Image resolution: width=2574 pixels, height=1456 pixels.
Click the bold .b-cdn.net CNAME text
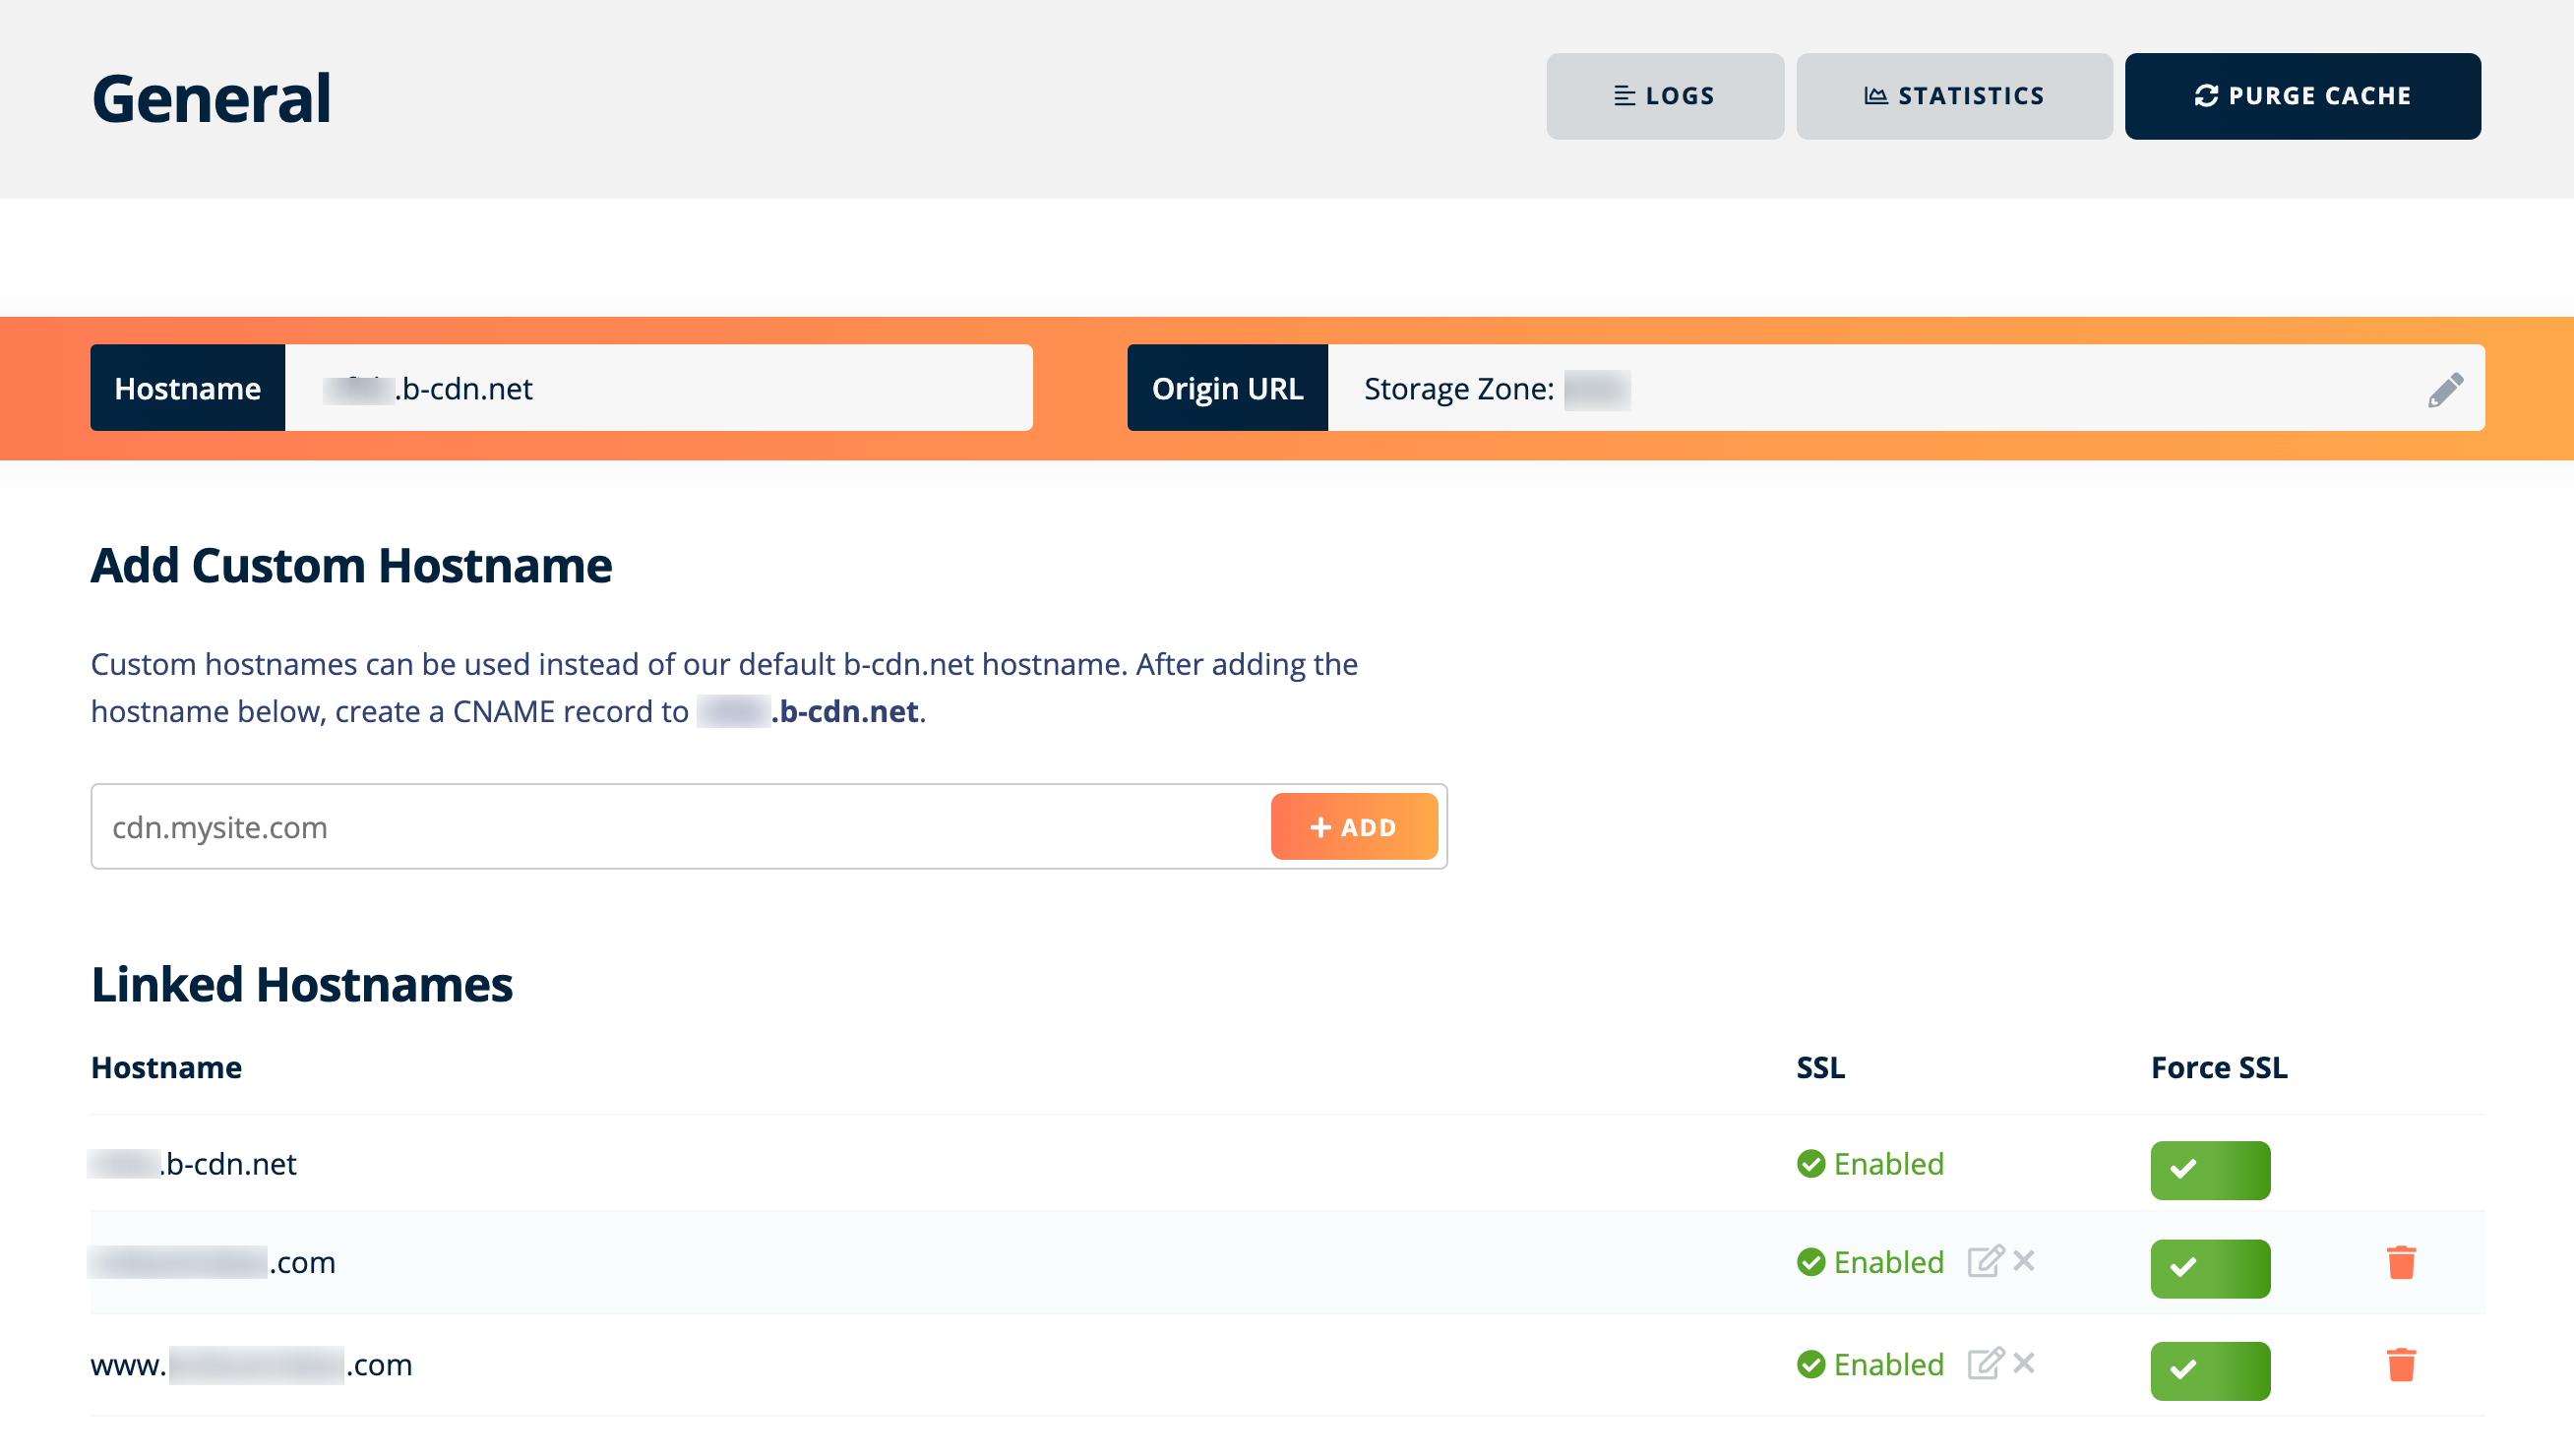tap(844, 712)
